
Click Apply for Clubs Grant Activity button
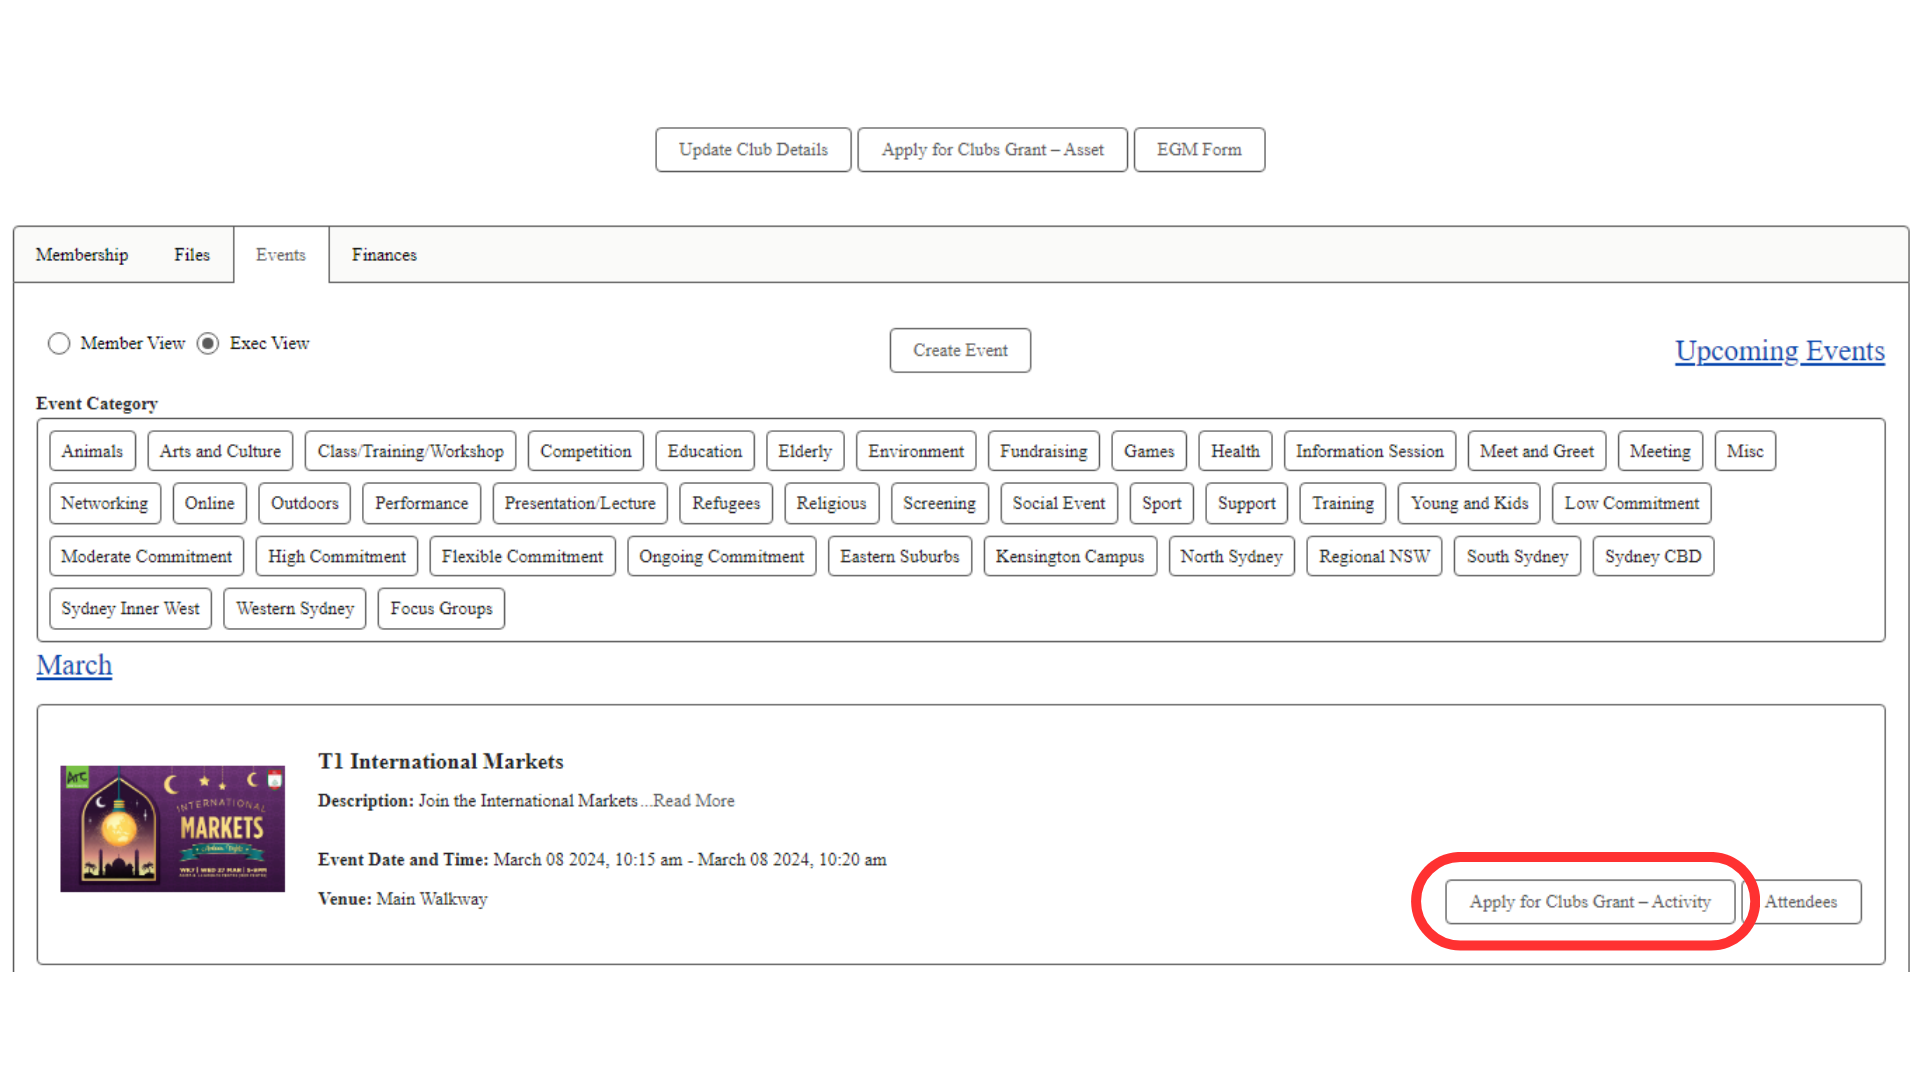coord(1589,901)
